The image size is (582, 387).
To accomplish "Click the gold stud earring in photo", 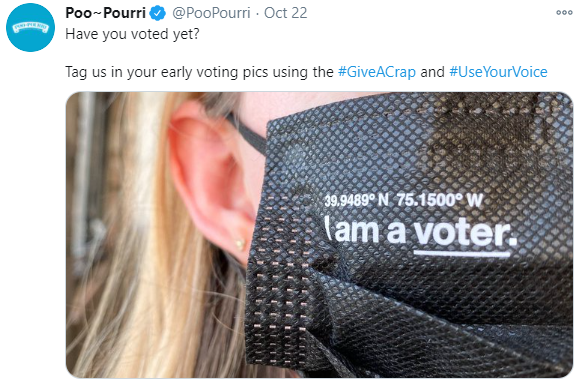I will coord(240,244).
